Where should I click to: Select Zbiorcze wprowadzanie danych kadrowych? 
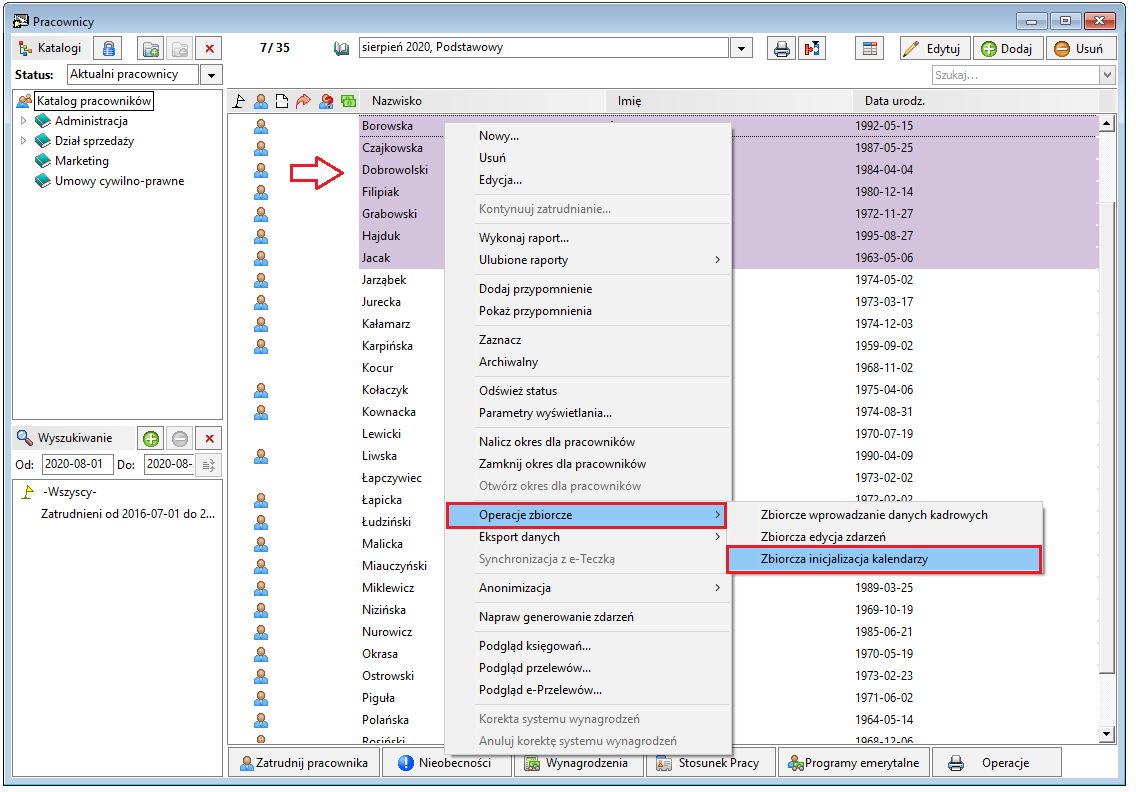click(x=884, y=515)
